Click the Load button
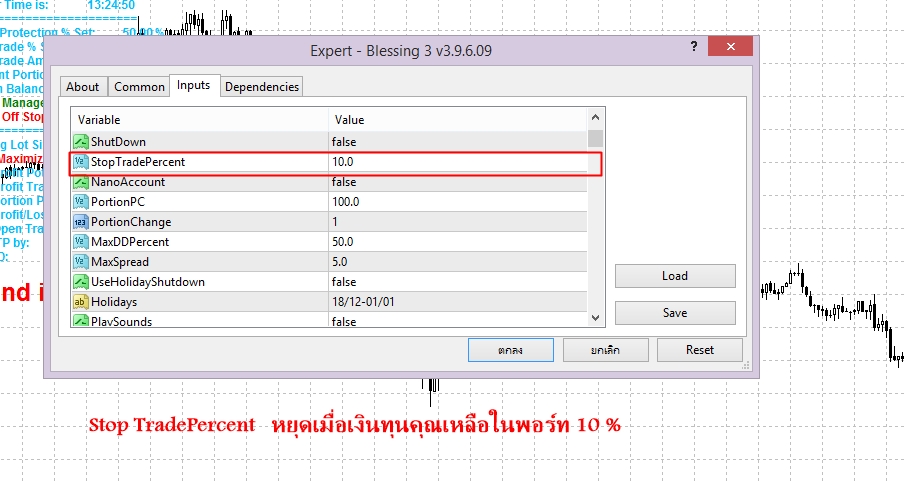This screenshot has width=904, height=482. [675, 276]
